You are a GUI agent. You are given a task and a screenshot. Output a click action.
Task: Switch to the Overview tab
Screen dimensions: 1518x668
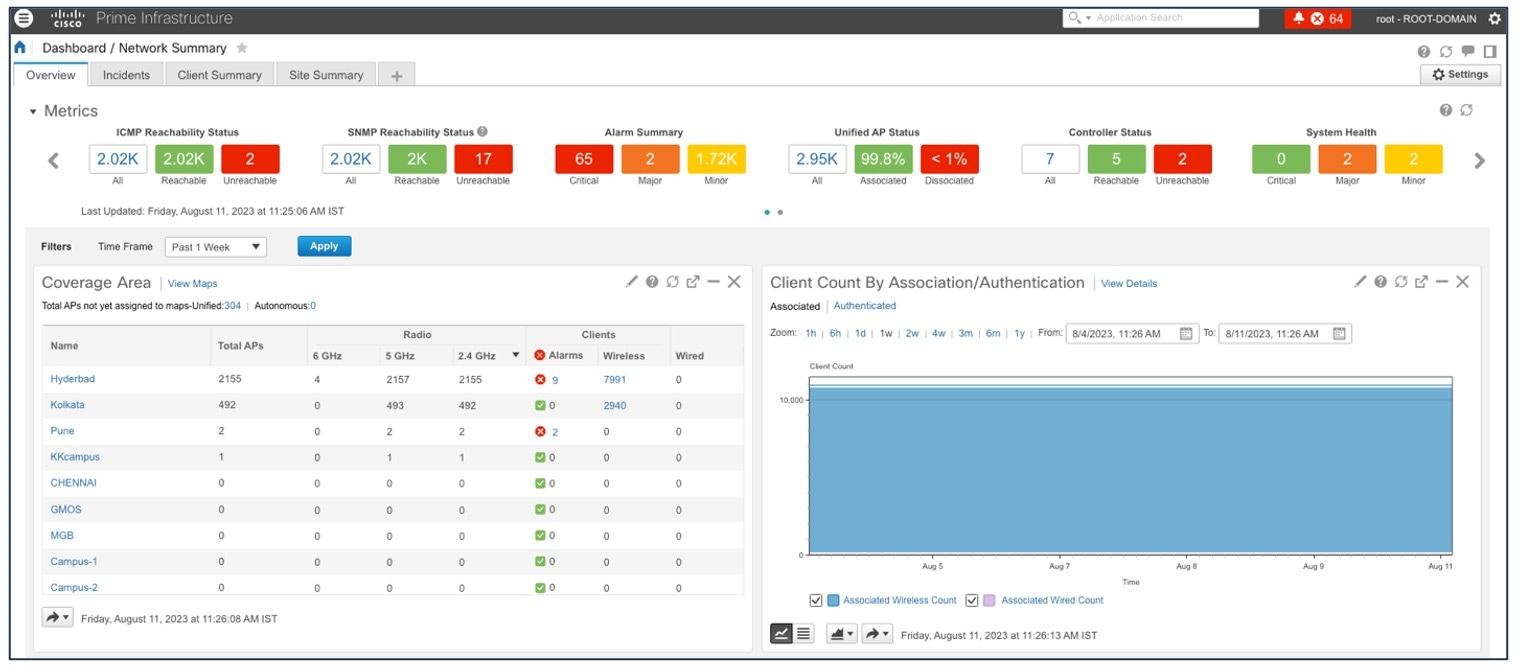pyautogui.click(x=51, y=75)
